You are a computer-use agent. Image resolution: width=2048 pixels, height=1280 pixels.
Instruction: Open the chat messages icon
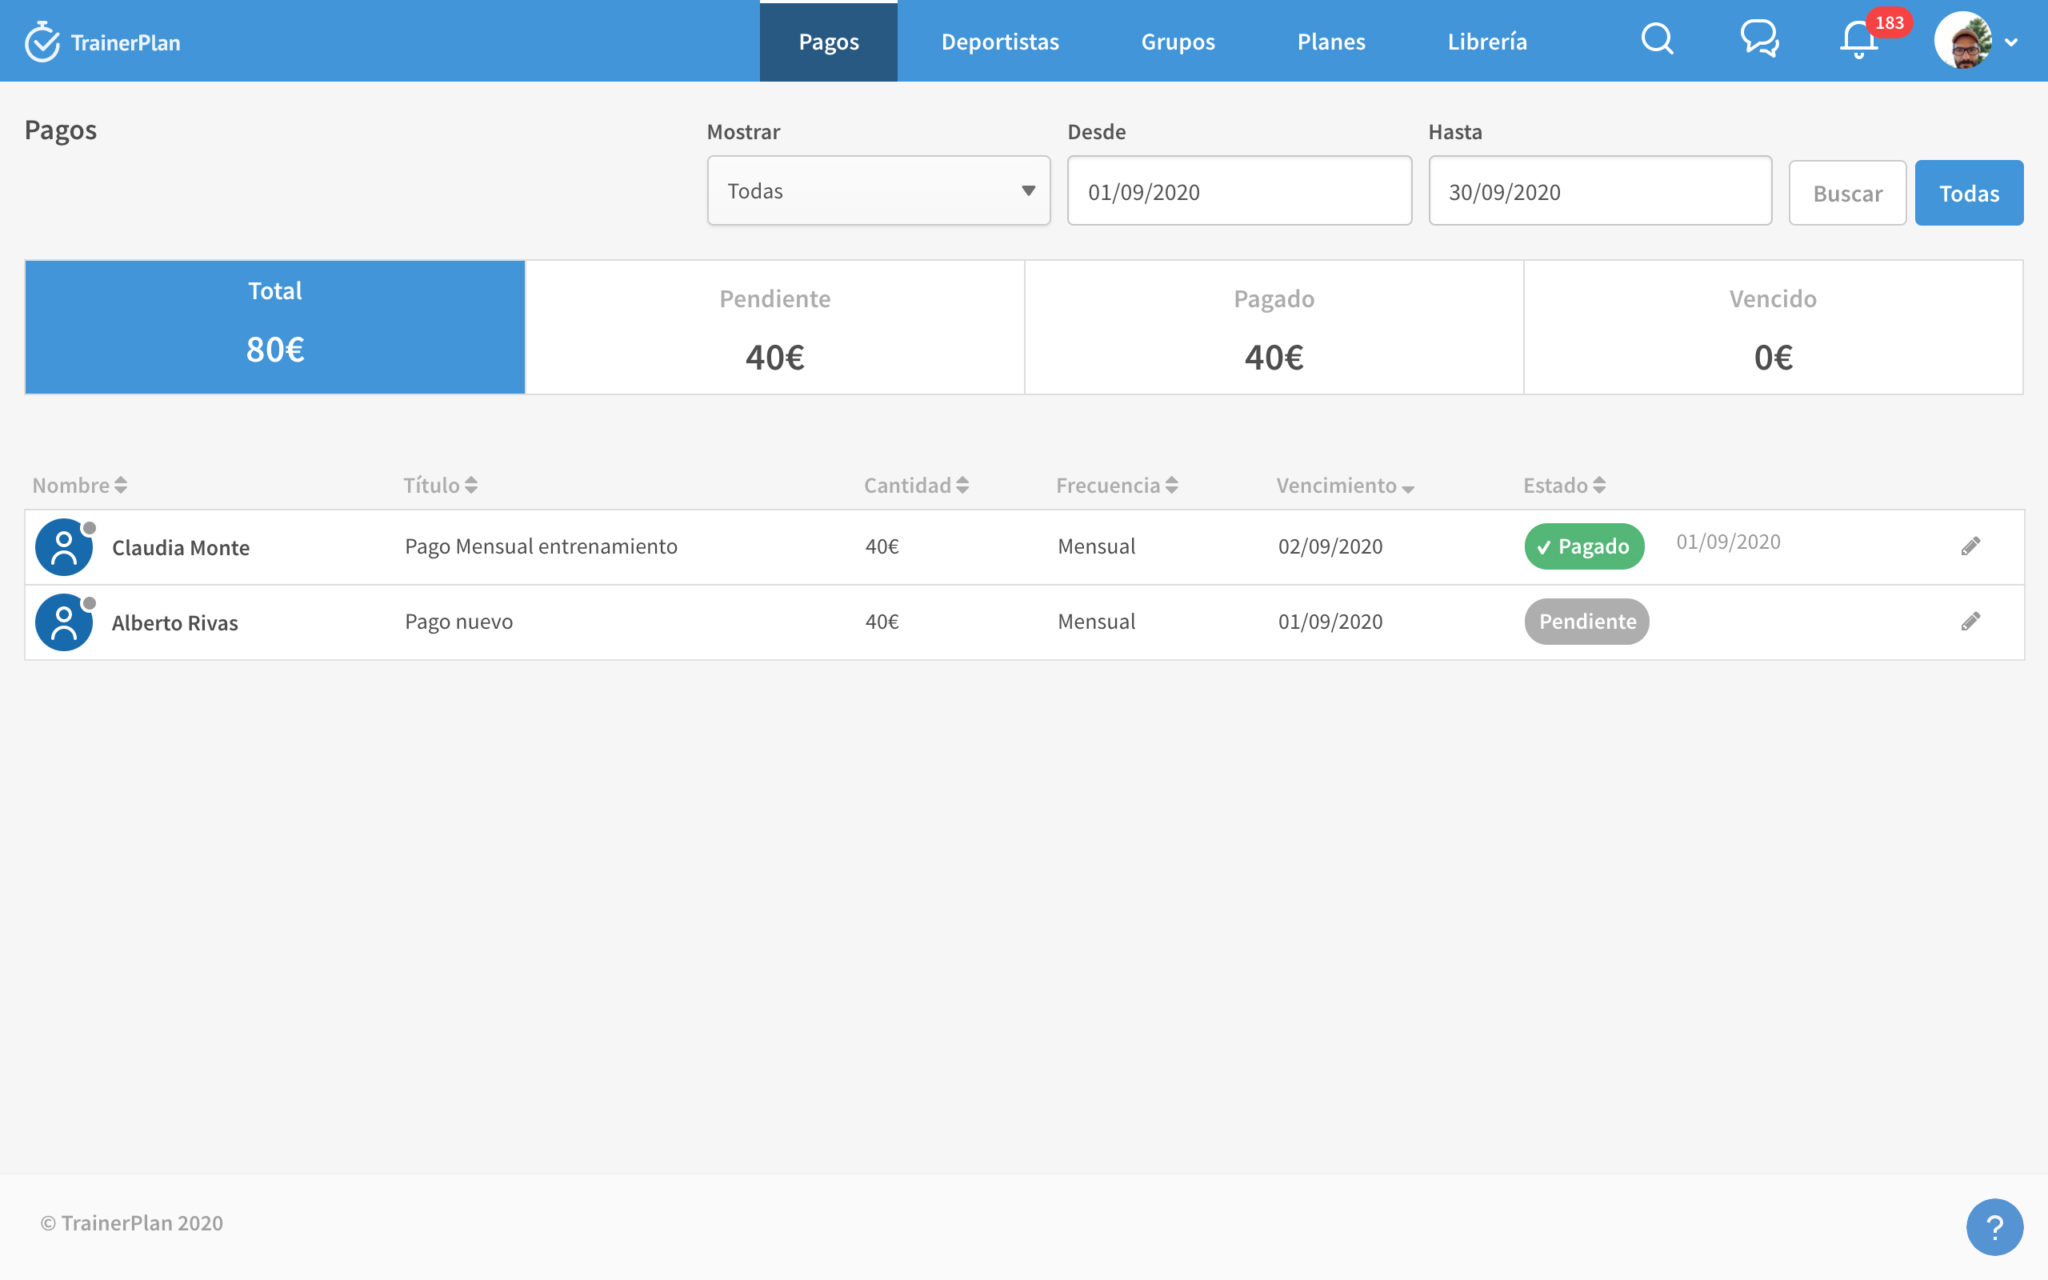(x=1759, y=40)
